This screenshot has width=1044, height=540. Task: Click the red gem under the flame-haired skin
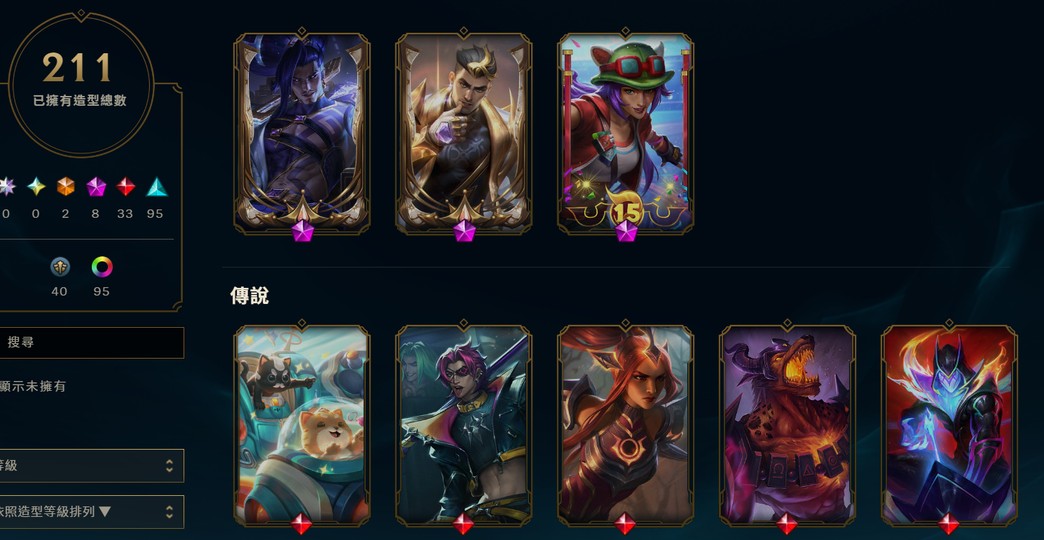(625, 523)
